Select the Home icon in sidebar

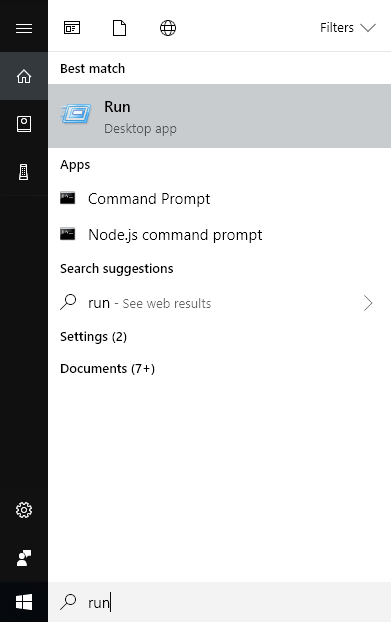pyautogui.click(x=24, y=76)
